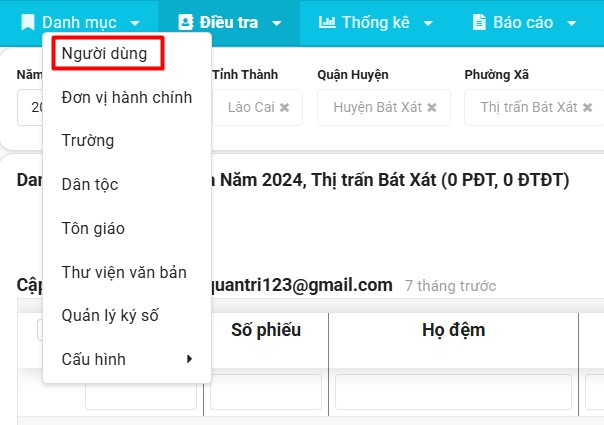Choose the Đơn vị hành chính entry
604x425 pixels.
tap(126, 98)
